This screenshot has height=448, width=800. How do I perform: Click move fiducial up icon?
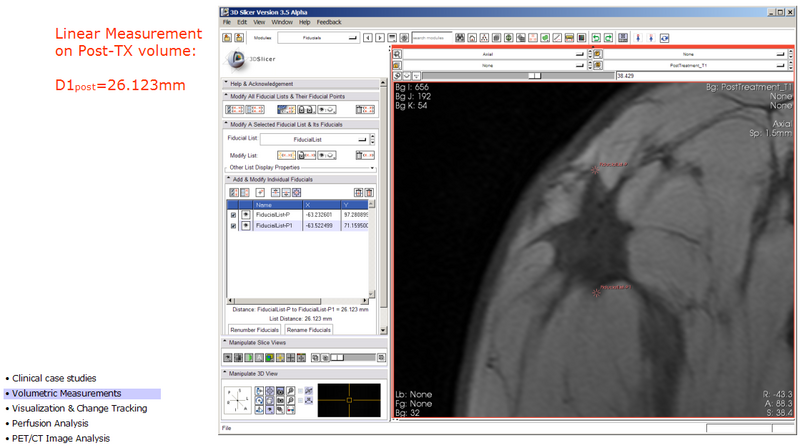coord(276,192)
